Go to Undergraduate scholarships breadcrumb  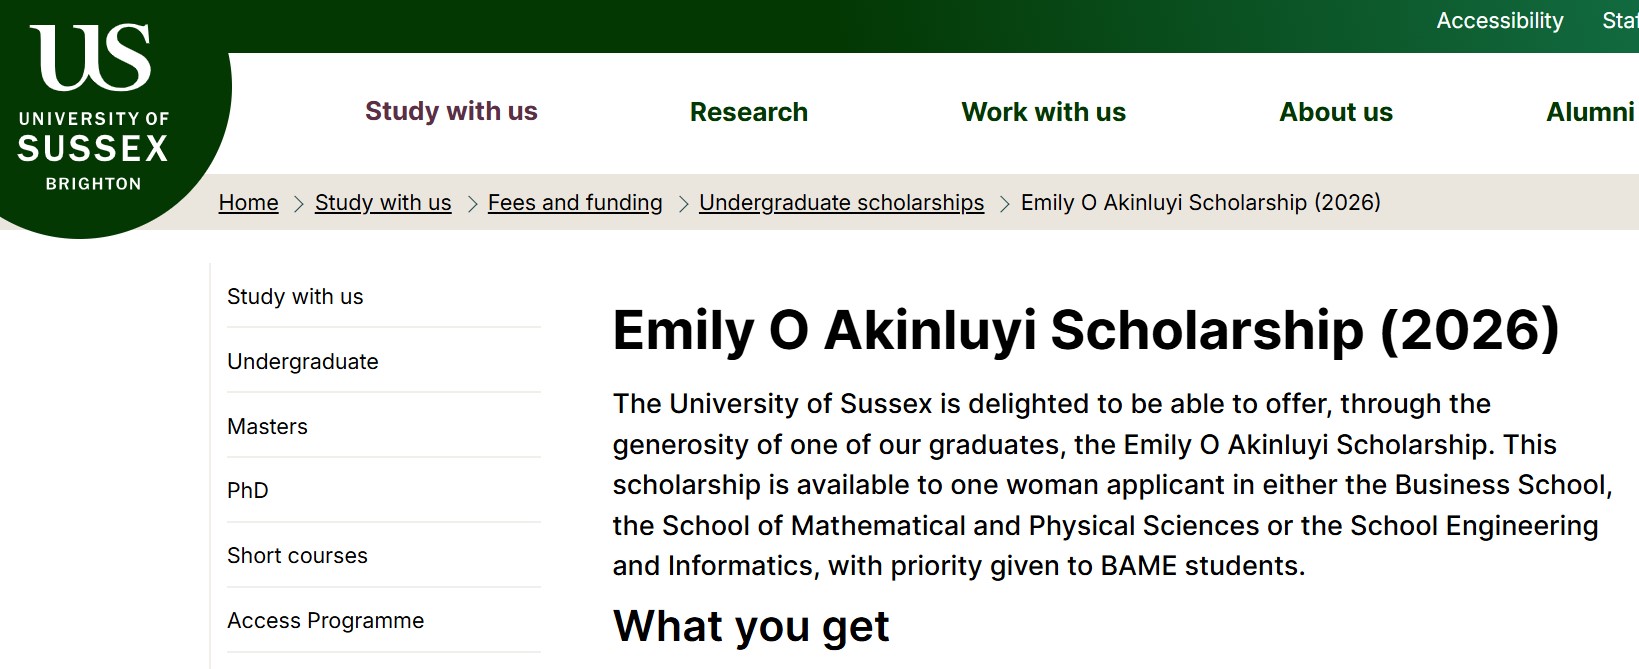click(x=842, y=203)
